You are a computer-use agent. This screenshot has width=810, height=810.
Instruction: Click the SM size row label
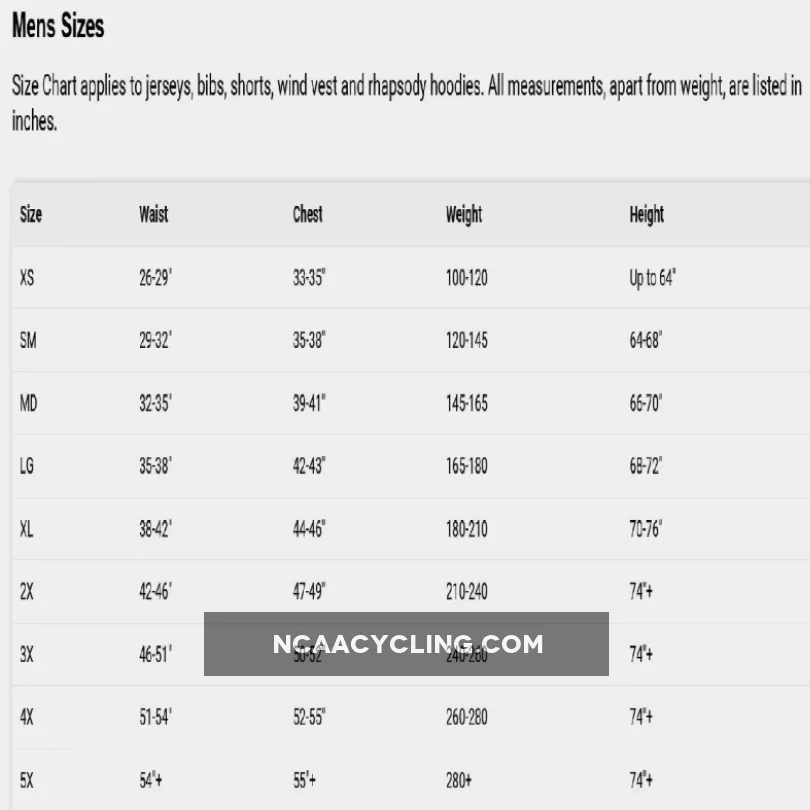click(28, 341)
